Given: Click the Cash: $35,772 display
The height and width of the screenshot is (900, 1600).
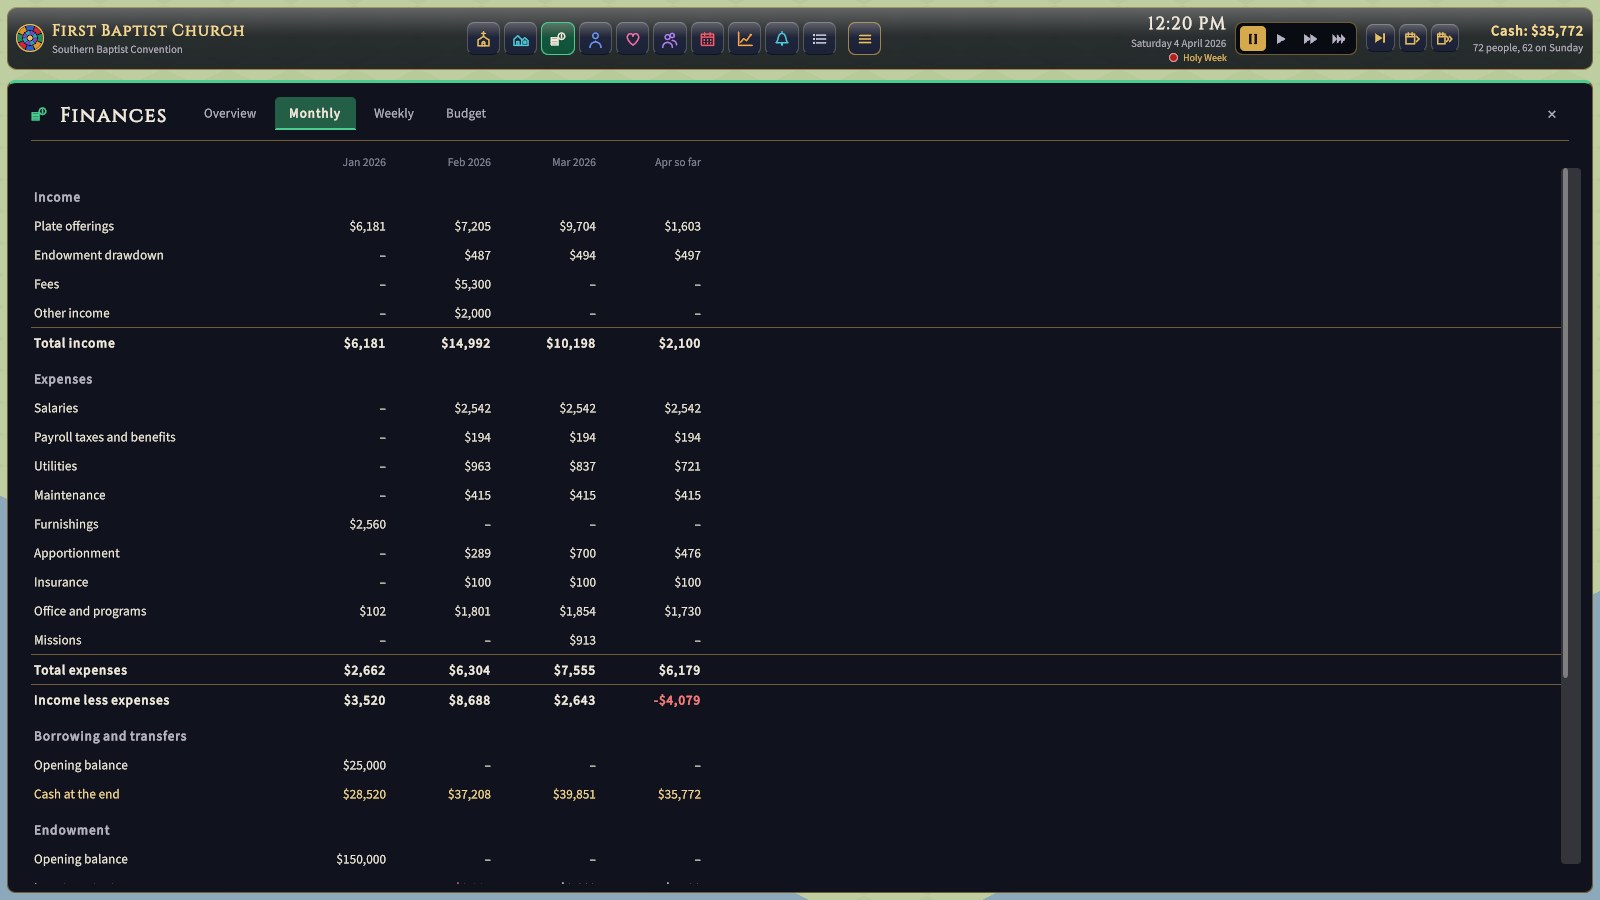Looking at the screenshot, I should click(1537, 31).
